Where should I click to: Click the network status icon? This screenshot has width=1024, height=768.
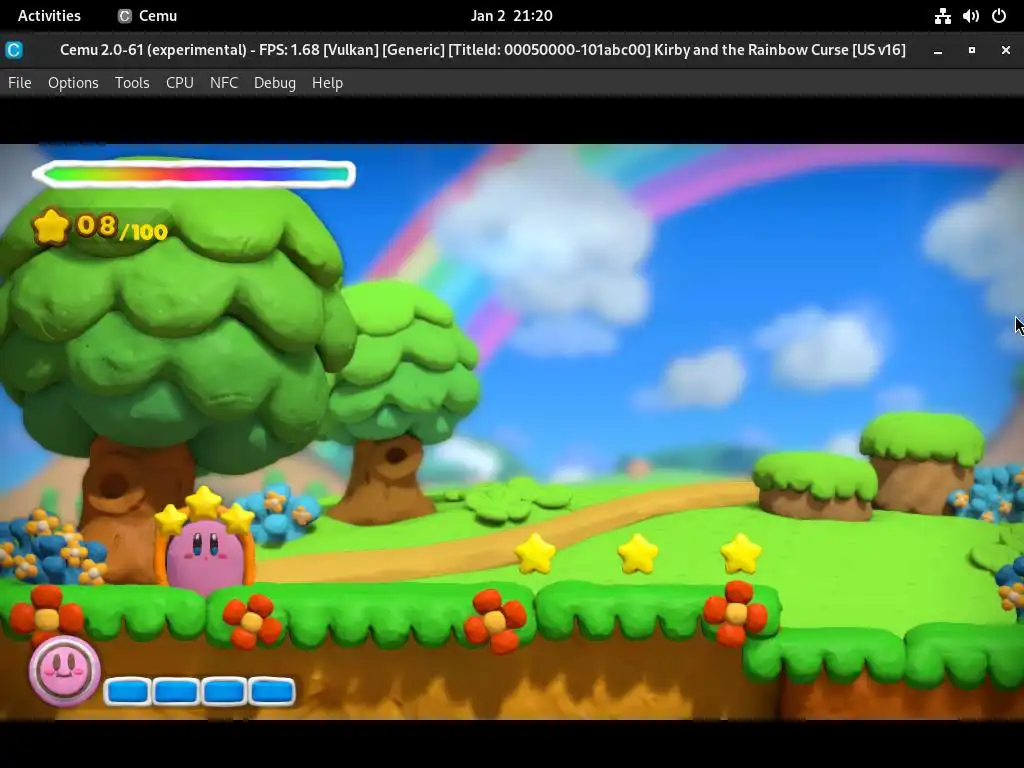pyautogui.click(x=942, y=16)
